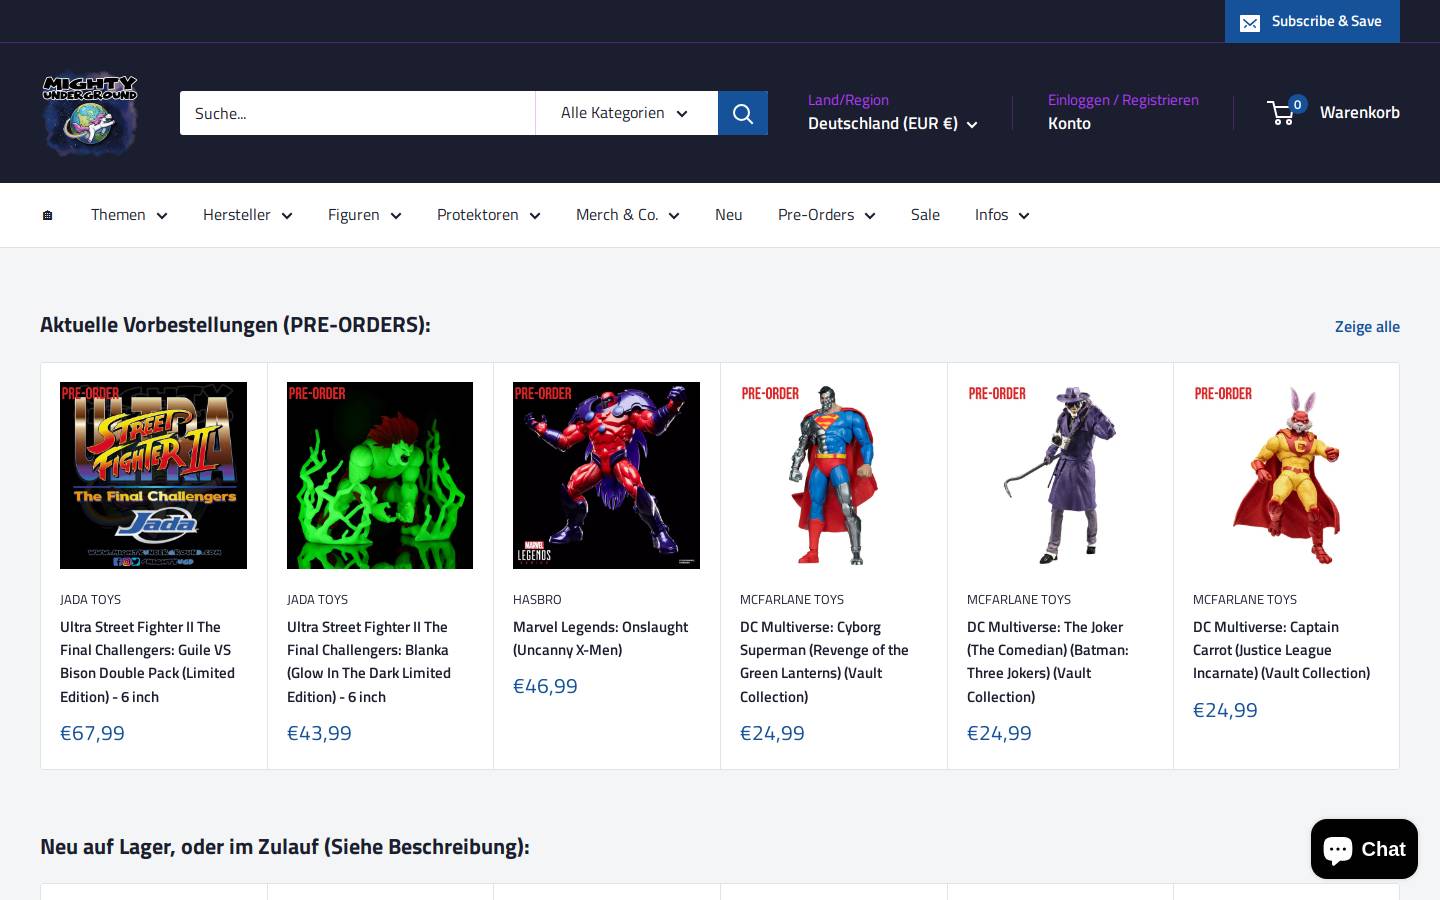Open the Onslaught Marvel Legends thumbnail
Image resolution: width=1440 pixels, height=900 pixels.
coord(606,475)
